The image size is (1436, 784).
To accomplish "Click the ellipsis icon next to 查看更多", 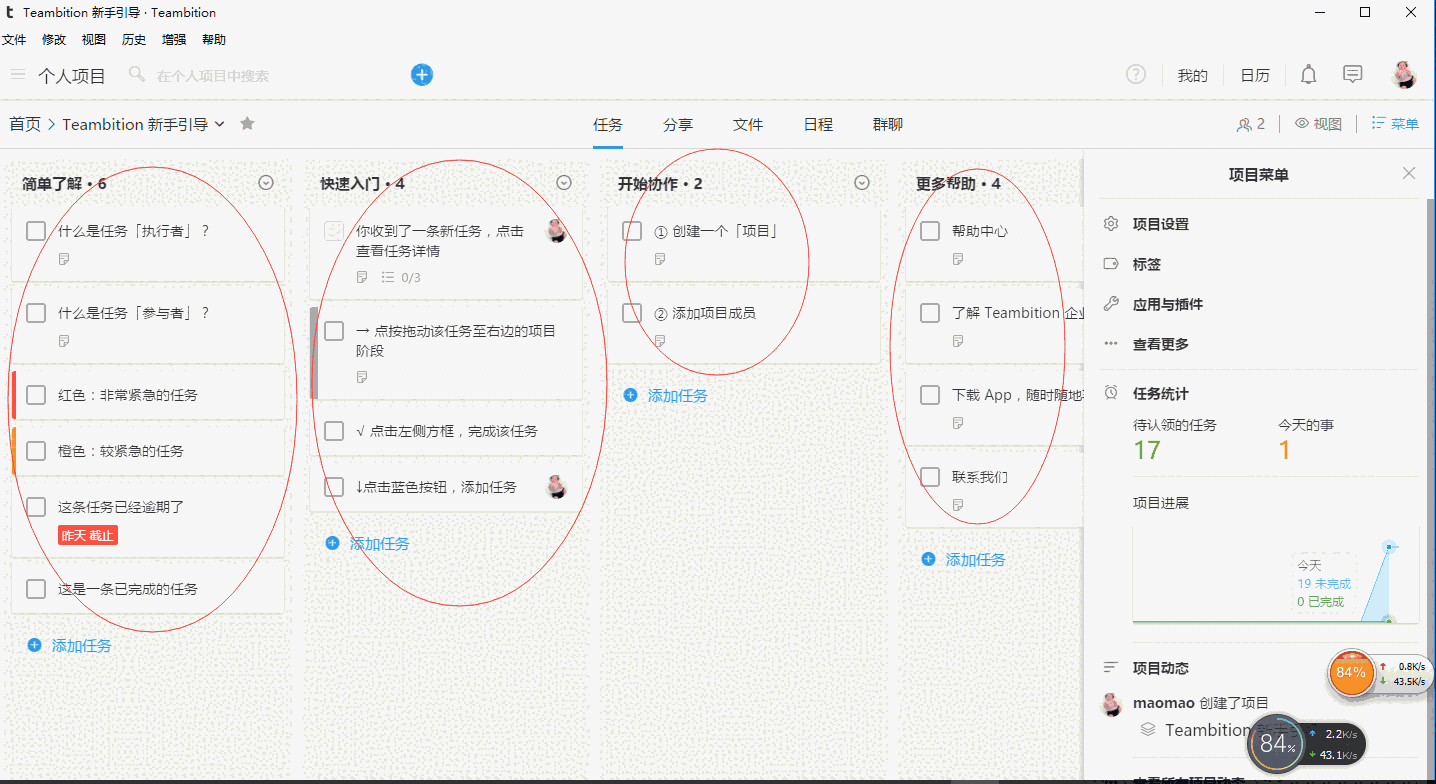I will [x=1111, y=344].
